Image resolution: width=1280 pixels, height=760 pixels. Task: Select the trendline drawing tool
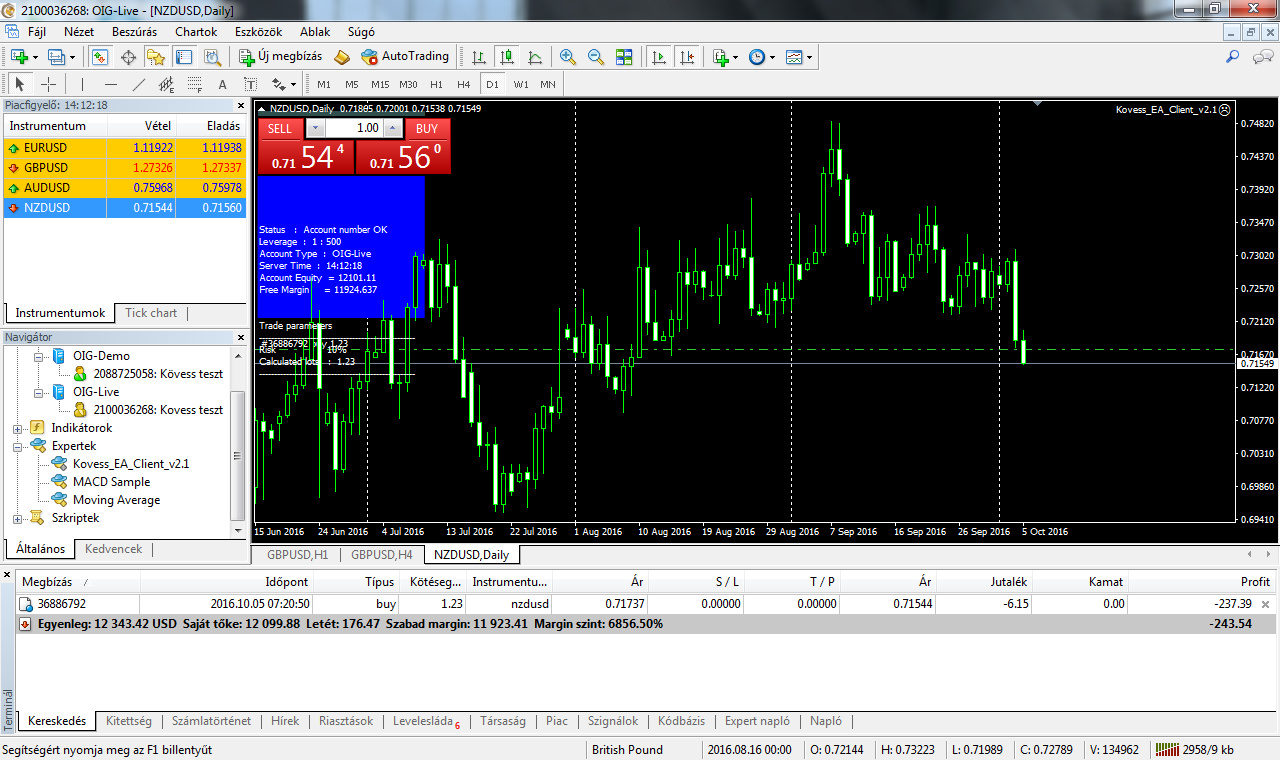(138, 84)
